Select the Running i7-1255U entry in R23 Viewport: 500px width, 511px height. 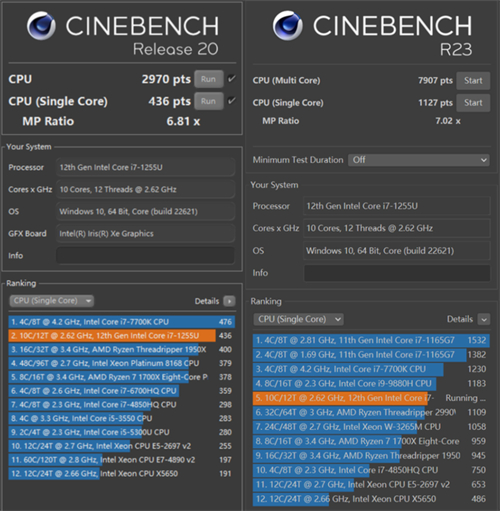(x=371, y=398)
